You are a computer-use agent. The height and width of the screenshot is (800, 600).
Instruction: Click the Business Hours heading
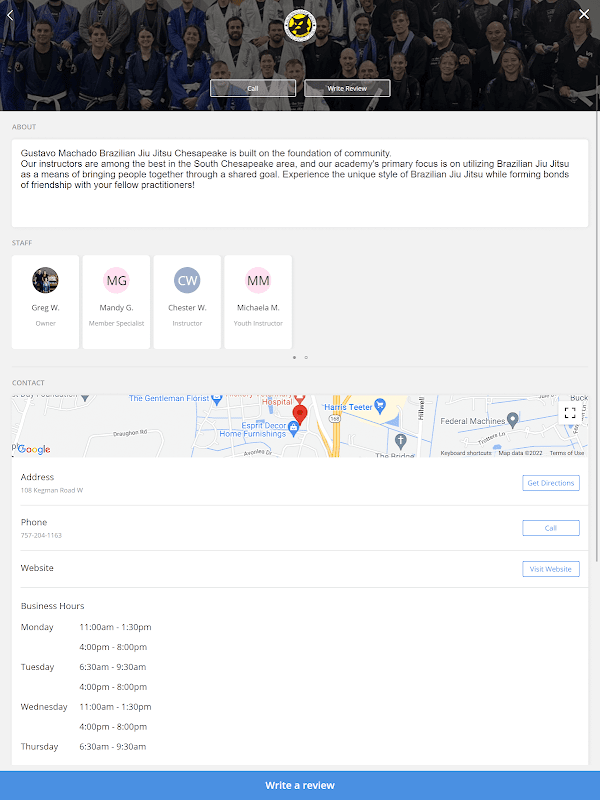point(53,606)
